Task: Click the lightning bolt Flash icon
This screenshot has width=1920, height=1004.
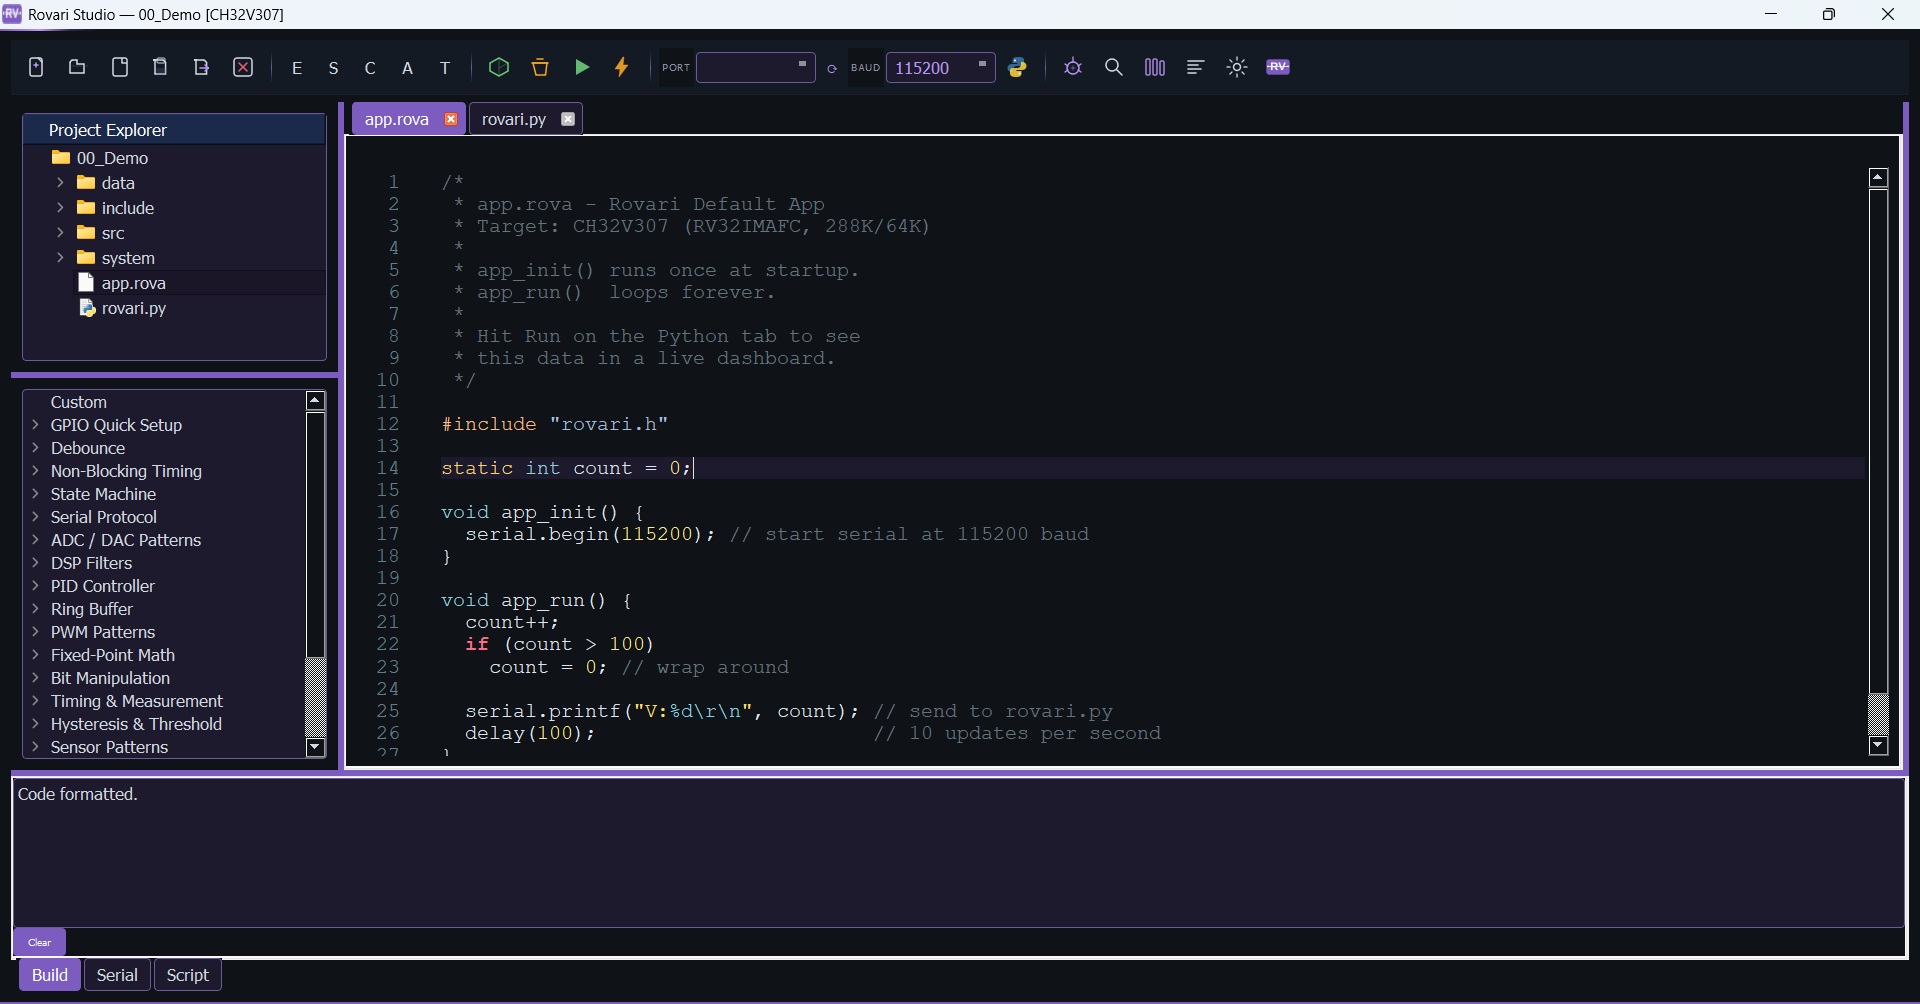Action: coord(622,67)
